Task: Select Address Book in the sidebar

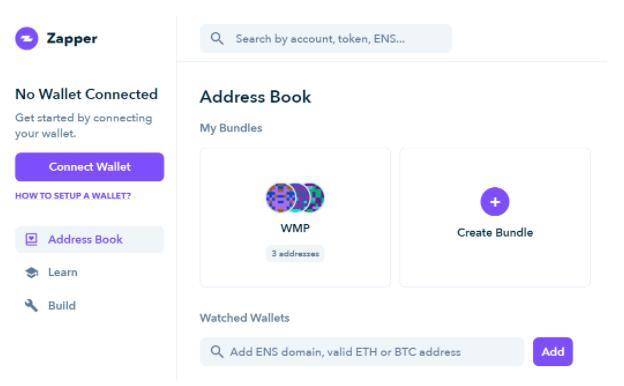Action: click(x=90, y=240)
